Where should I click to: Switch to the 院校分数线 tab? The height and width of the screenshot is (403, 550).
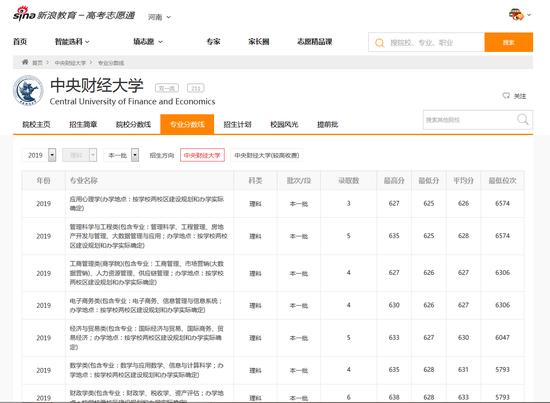[133, 125]
